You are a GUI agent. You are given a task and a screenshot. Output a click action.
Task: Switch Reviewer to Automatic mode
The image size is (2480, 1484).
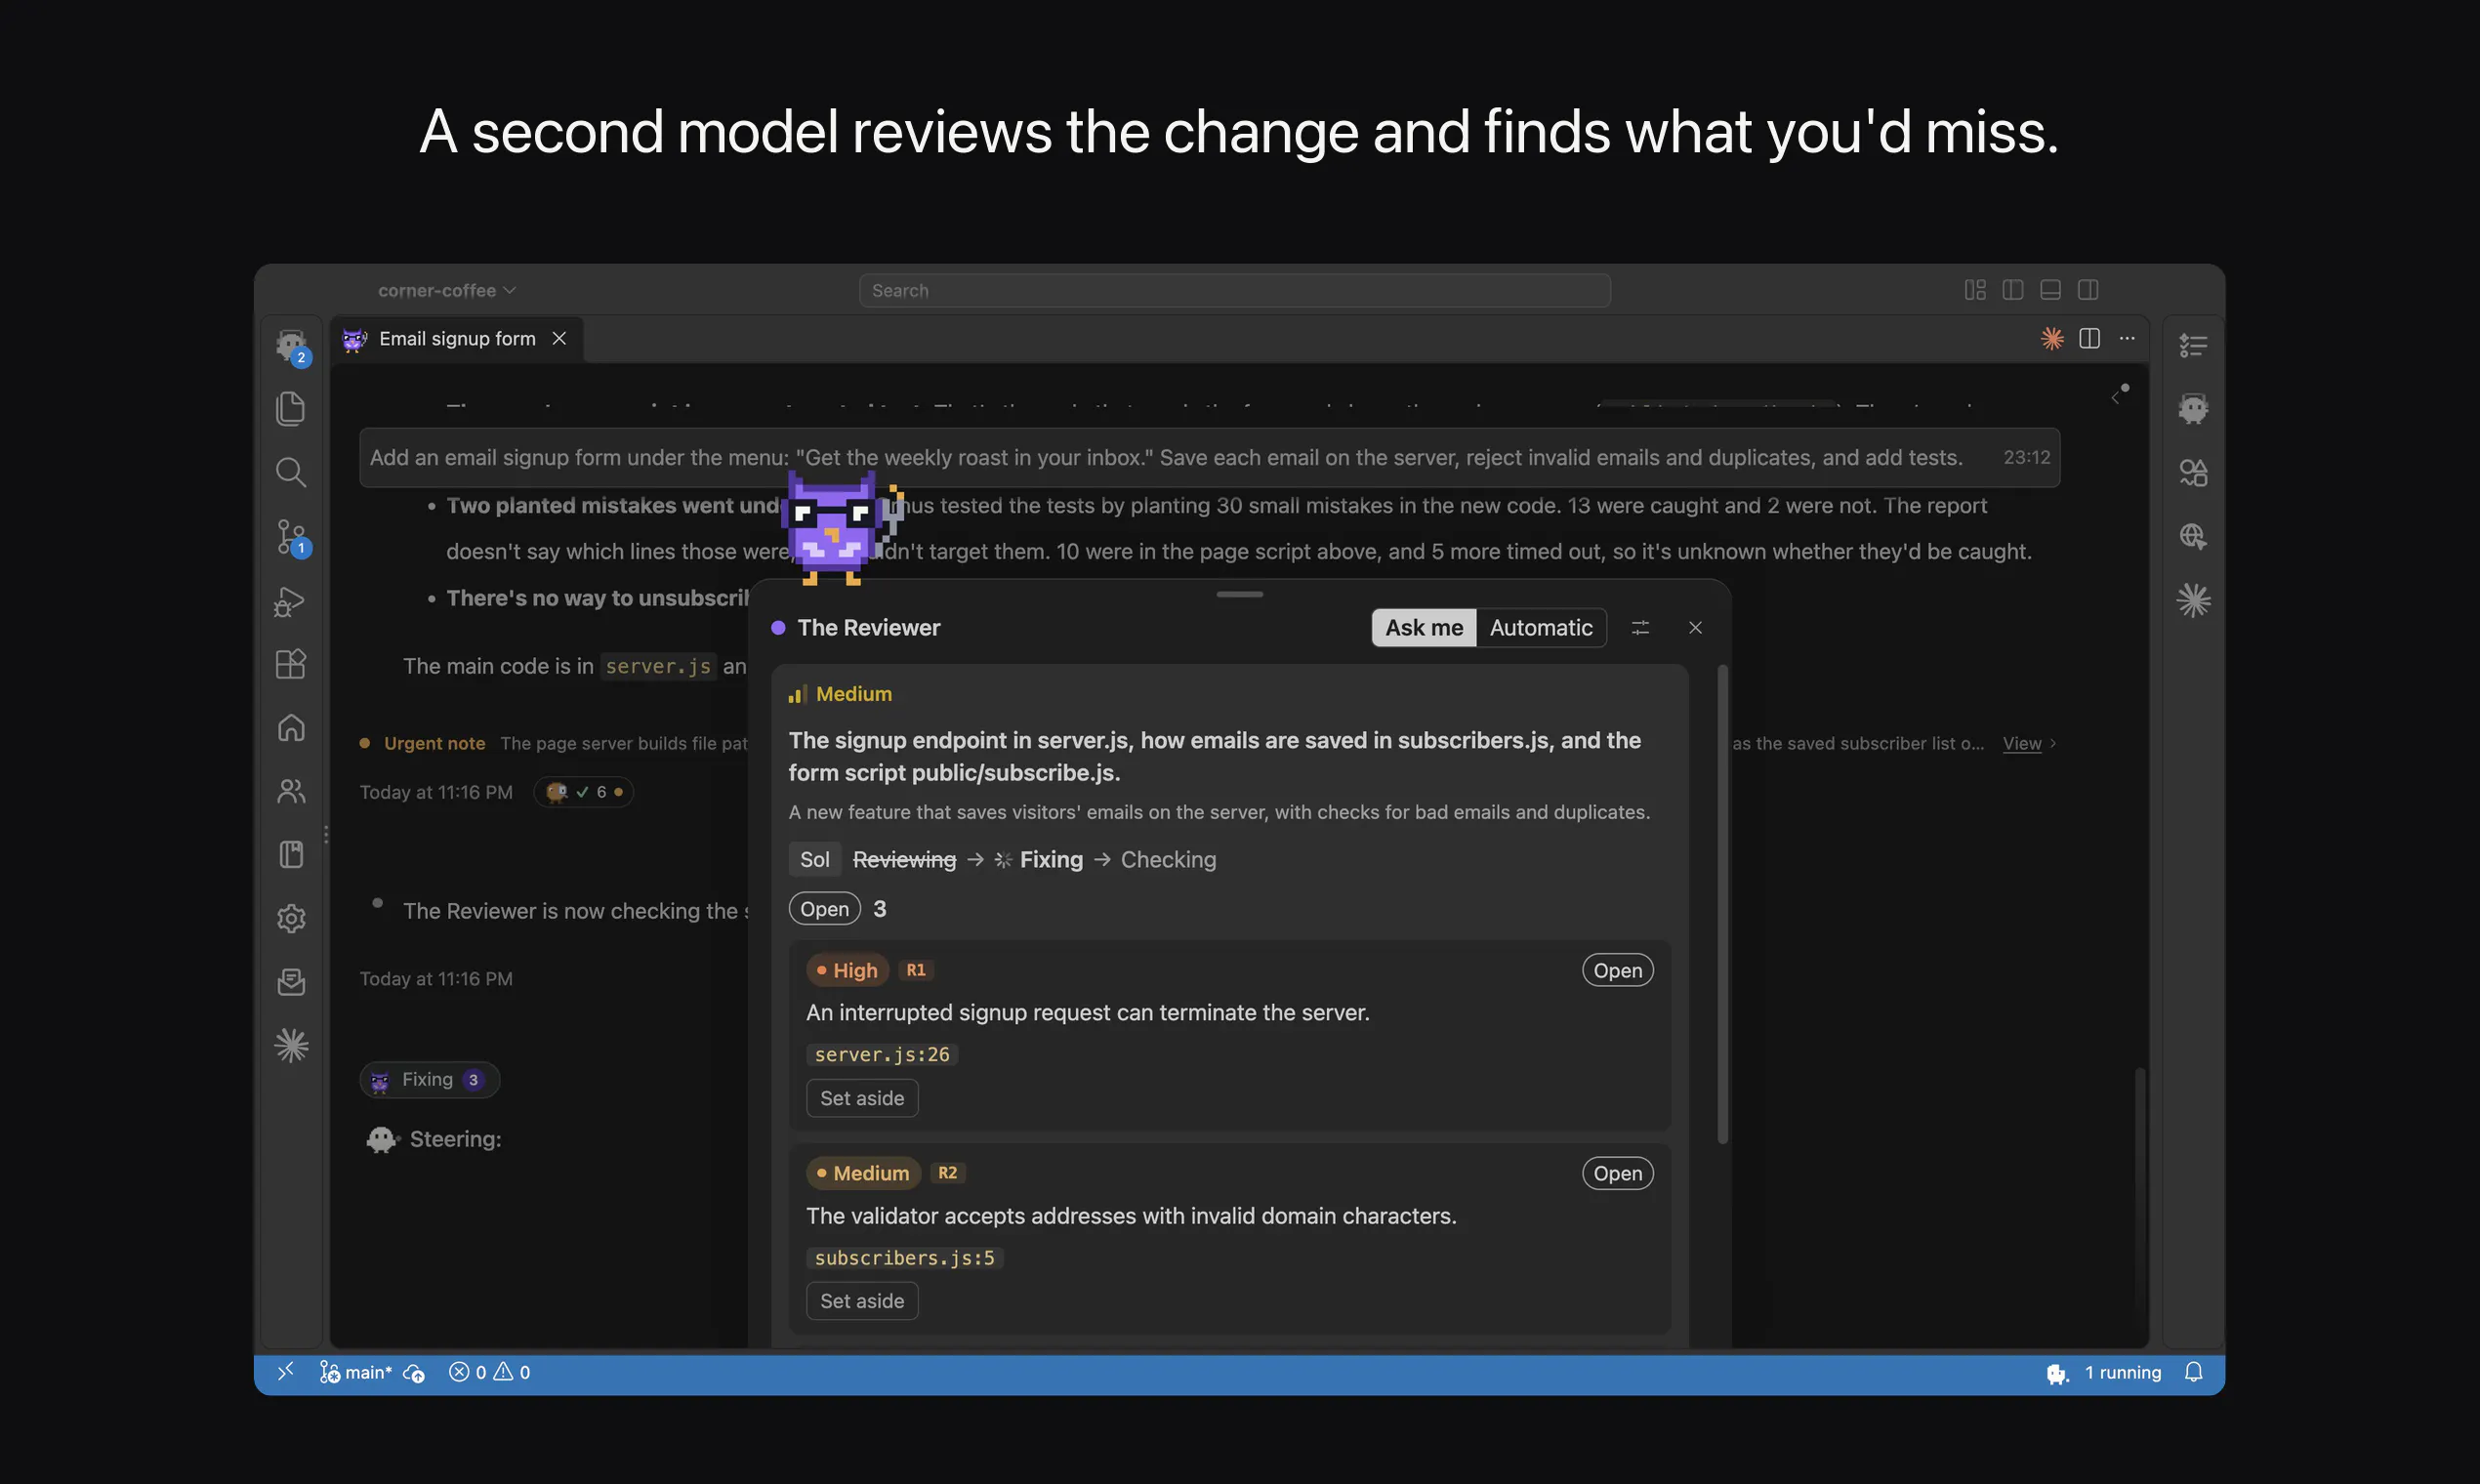[x=1541, y=627]
